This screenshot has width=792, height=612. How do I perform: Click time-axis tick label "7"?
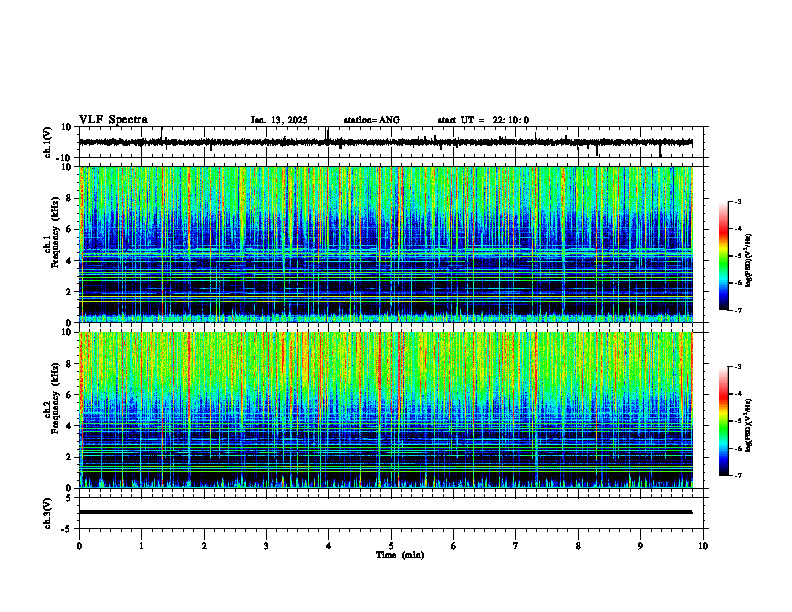(516, 546)
